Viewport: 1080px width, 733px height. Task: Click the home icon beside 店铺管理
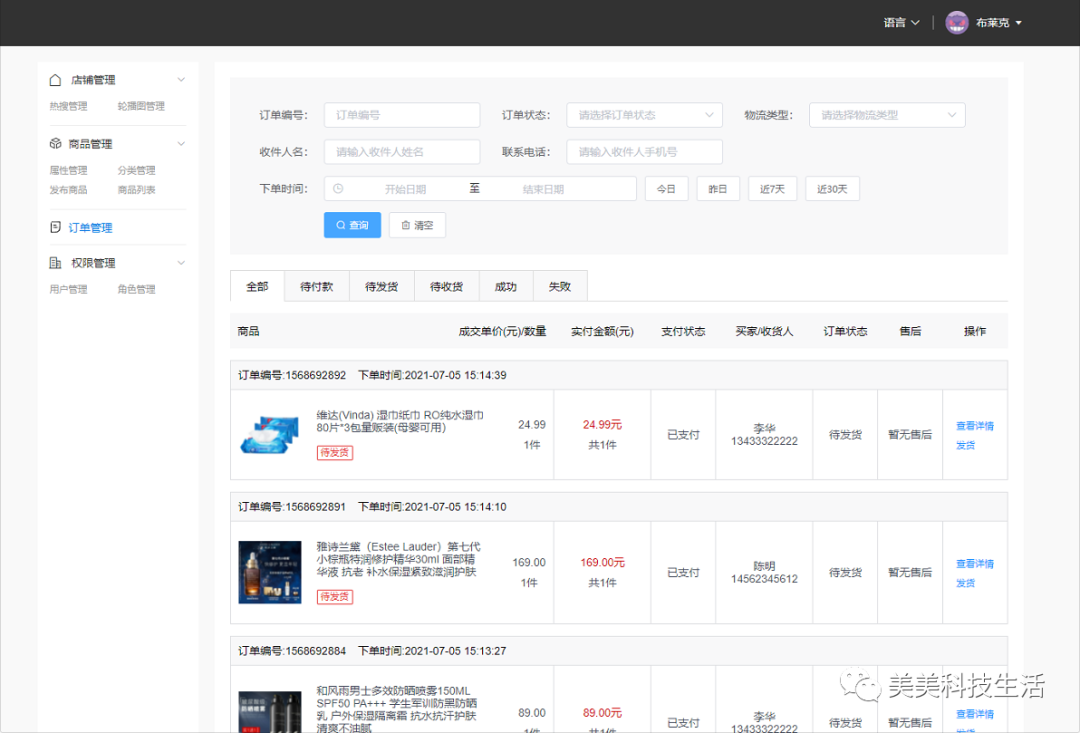[55, 79]
